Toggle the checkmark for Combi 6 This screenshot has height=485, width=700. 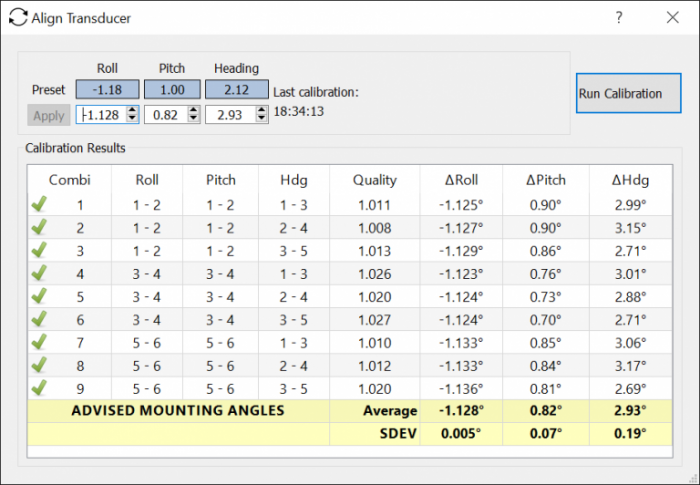(39, 319)
